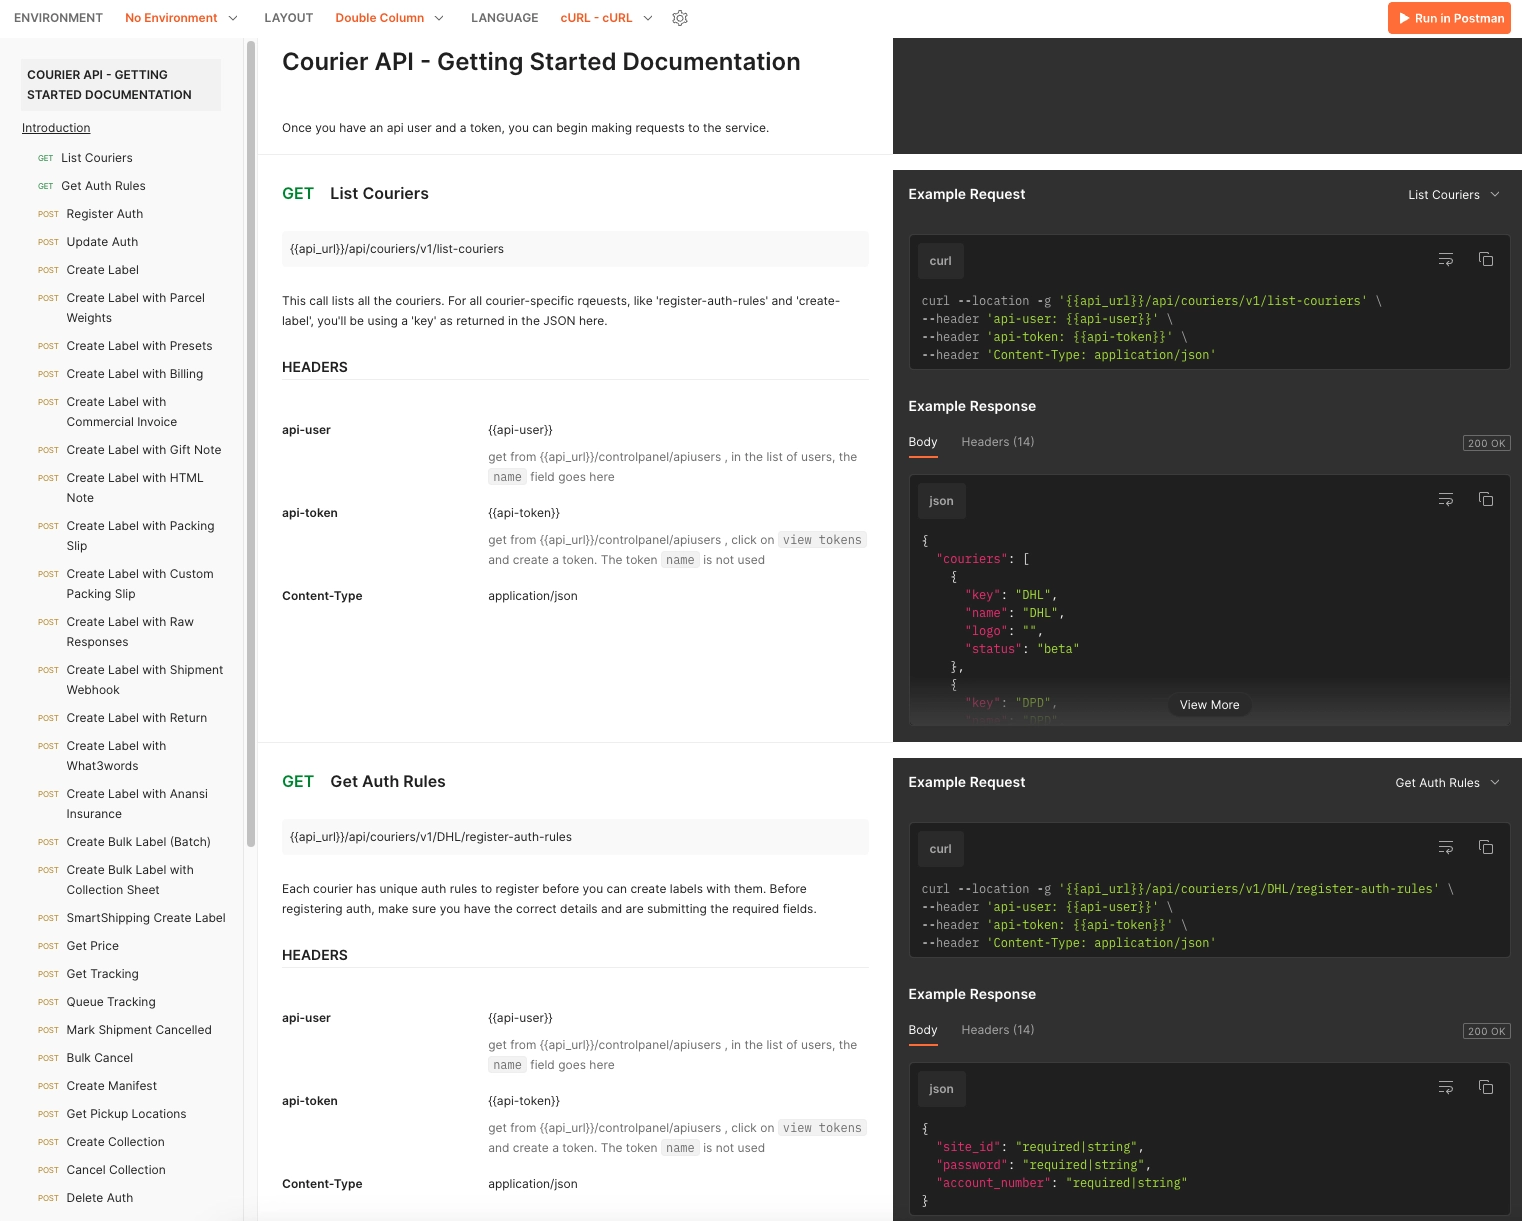The width and height of the screenshot is (1522, 1221).
Task: Click the list-couriers request URL field
Action: point(575,249)
